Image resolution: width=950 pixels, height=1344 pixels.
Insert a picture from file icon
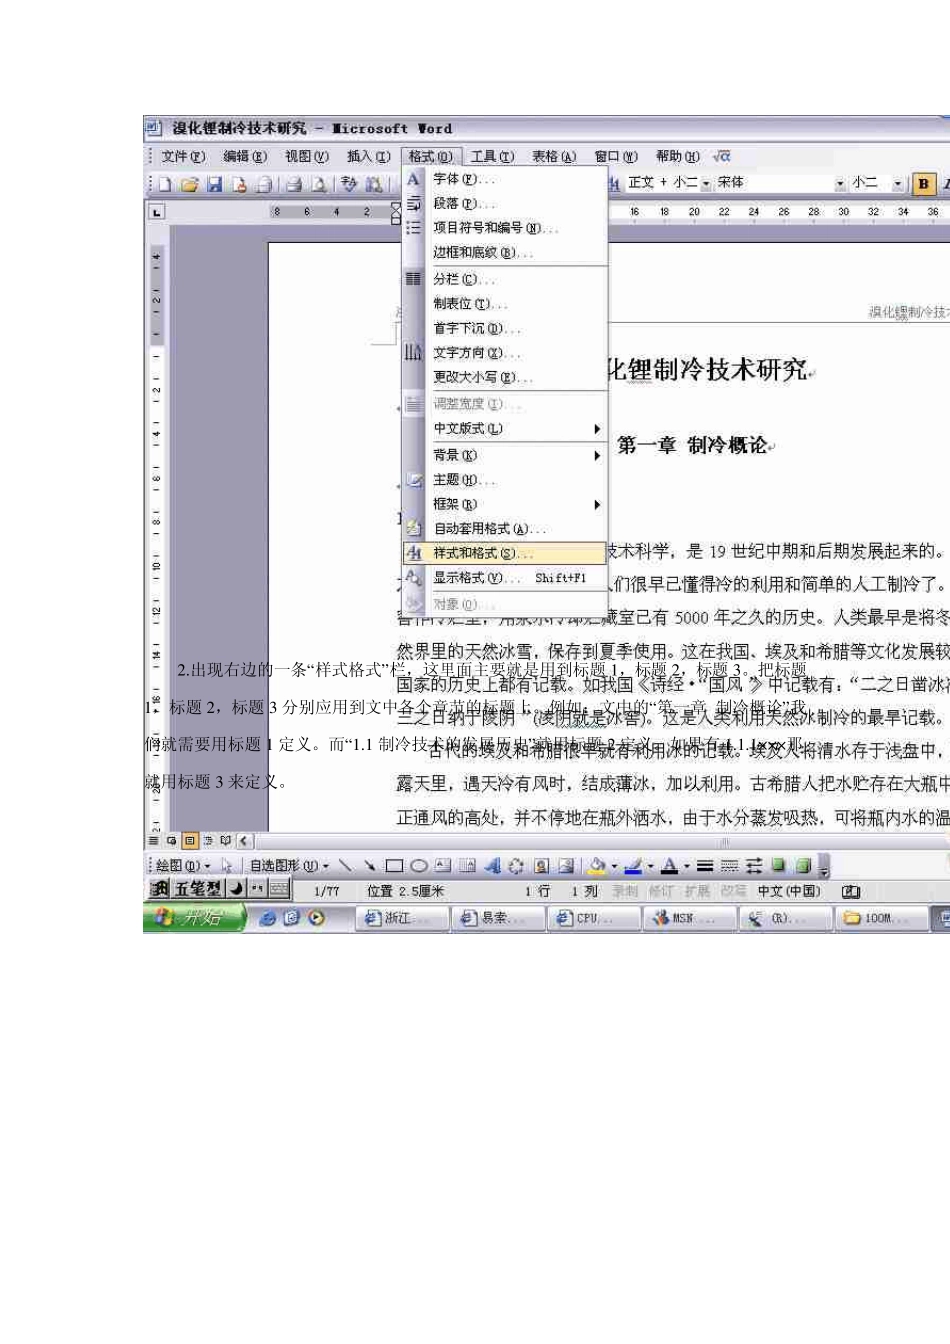click(x=566, y=866)
